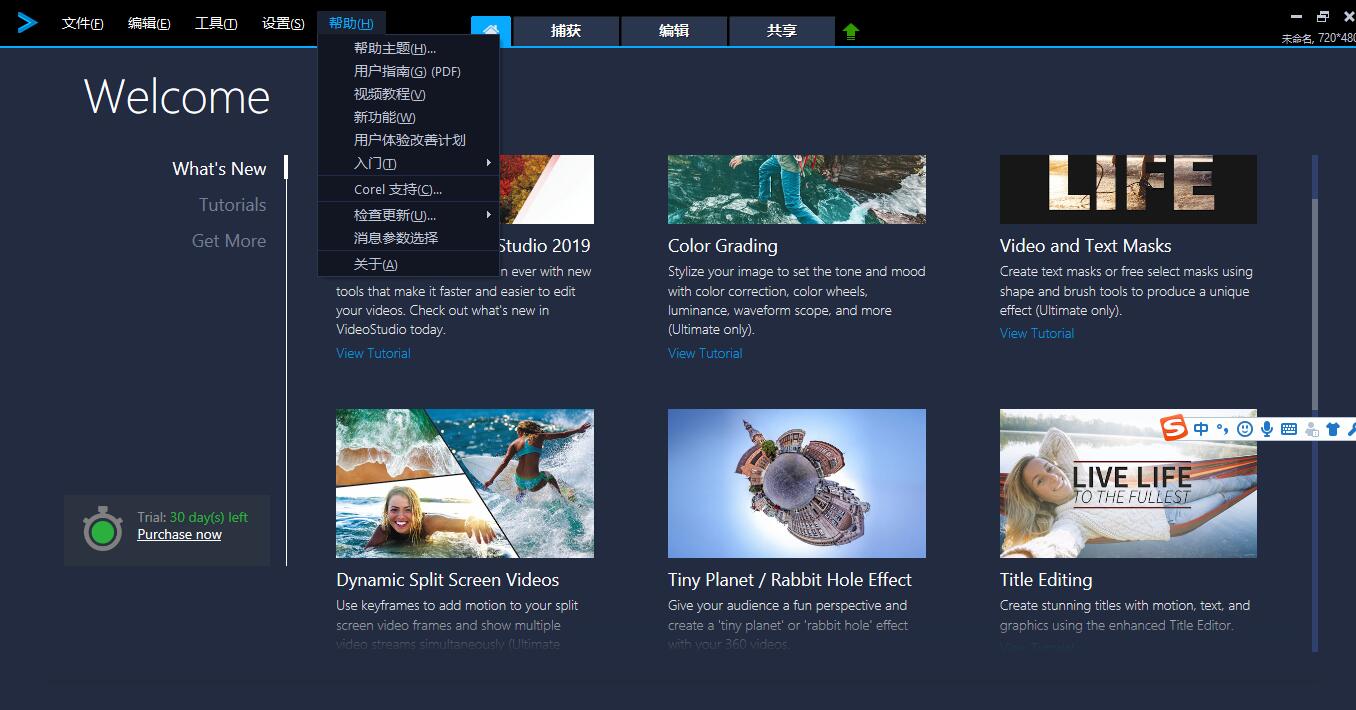Expand the 入门 submenu
This screenshot has height=710, width=1356.
coord(408,163)
